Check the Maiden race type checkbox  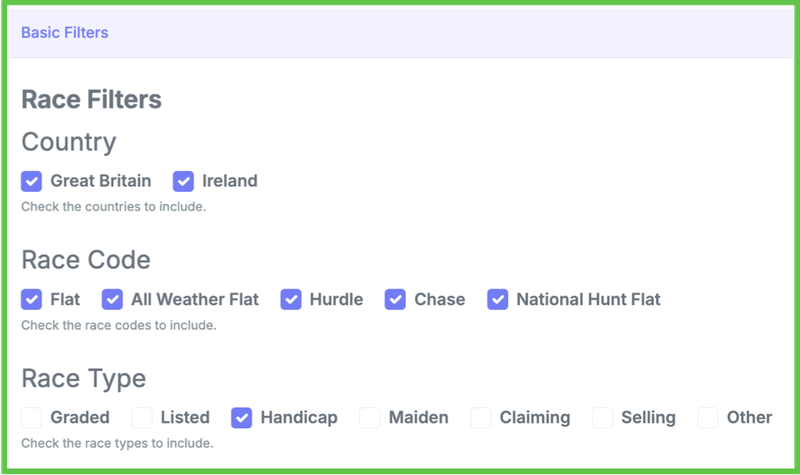369,418
